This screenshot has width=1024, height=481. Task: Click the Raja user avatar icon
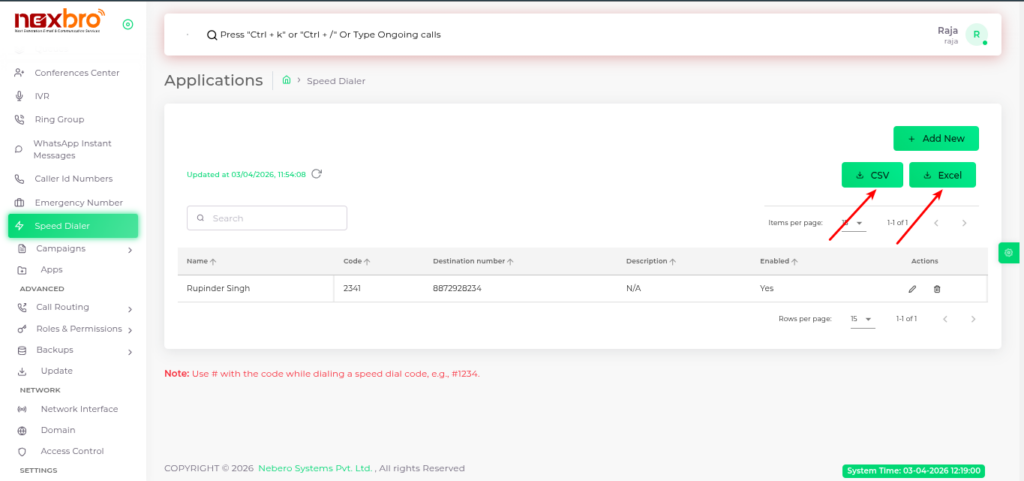coord(976,35)
